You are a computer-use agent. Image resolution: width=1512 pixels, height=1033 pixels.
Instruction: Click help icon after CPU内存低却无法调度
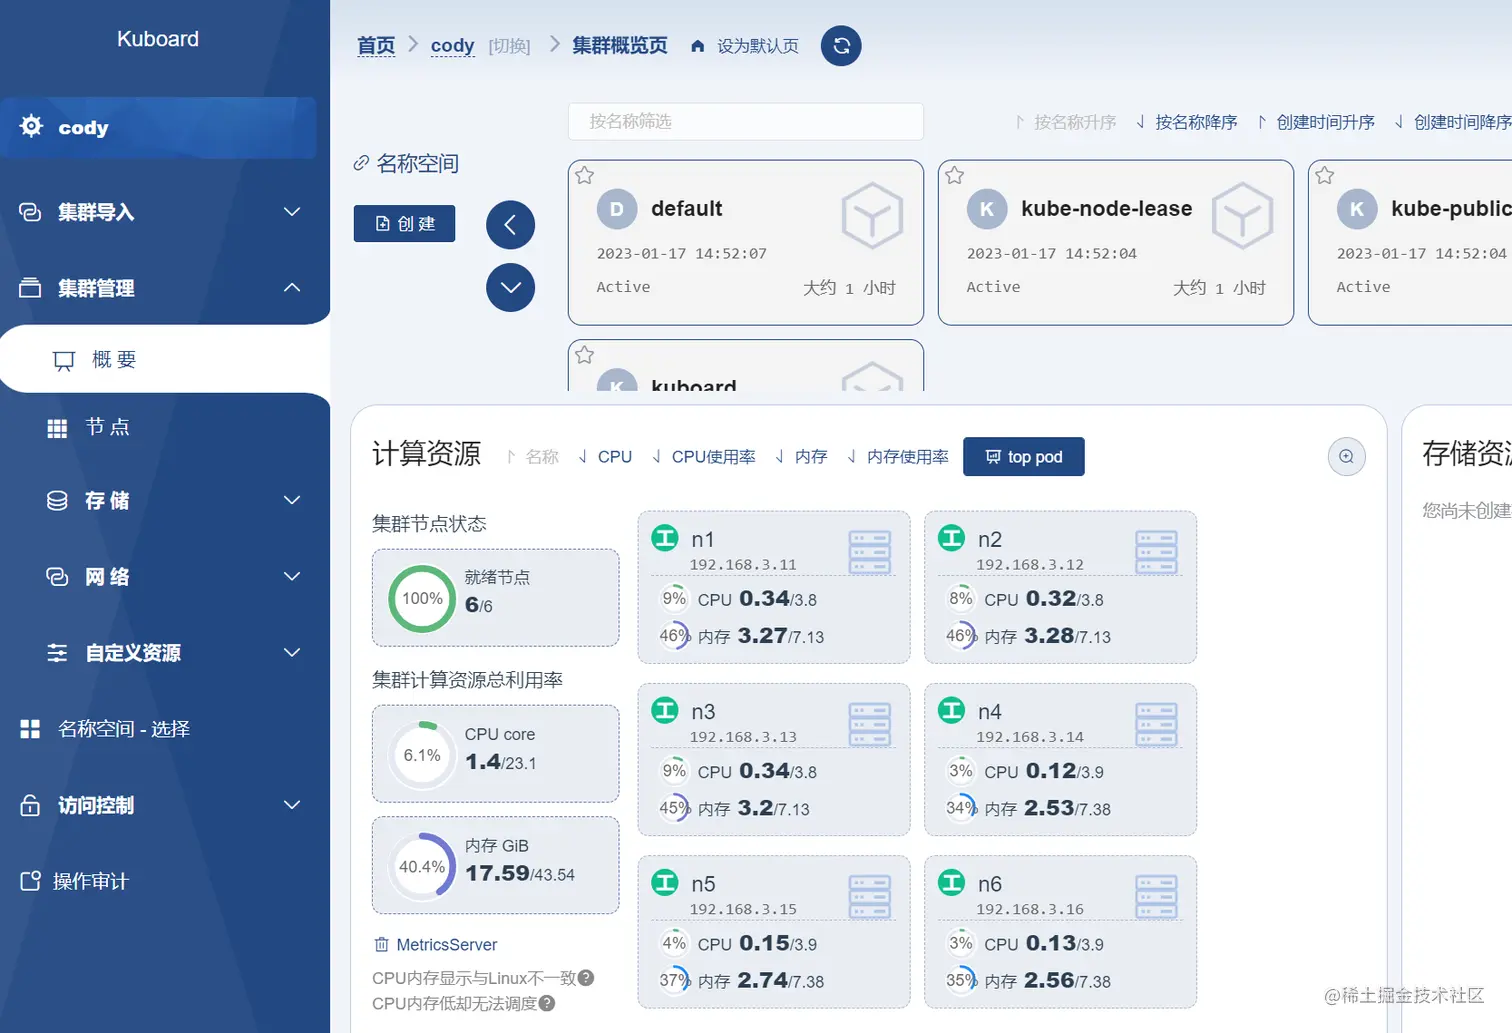click(547, 1004)
